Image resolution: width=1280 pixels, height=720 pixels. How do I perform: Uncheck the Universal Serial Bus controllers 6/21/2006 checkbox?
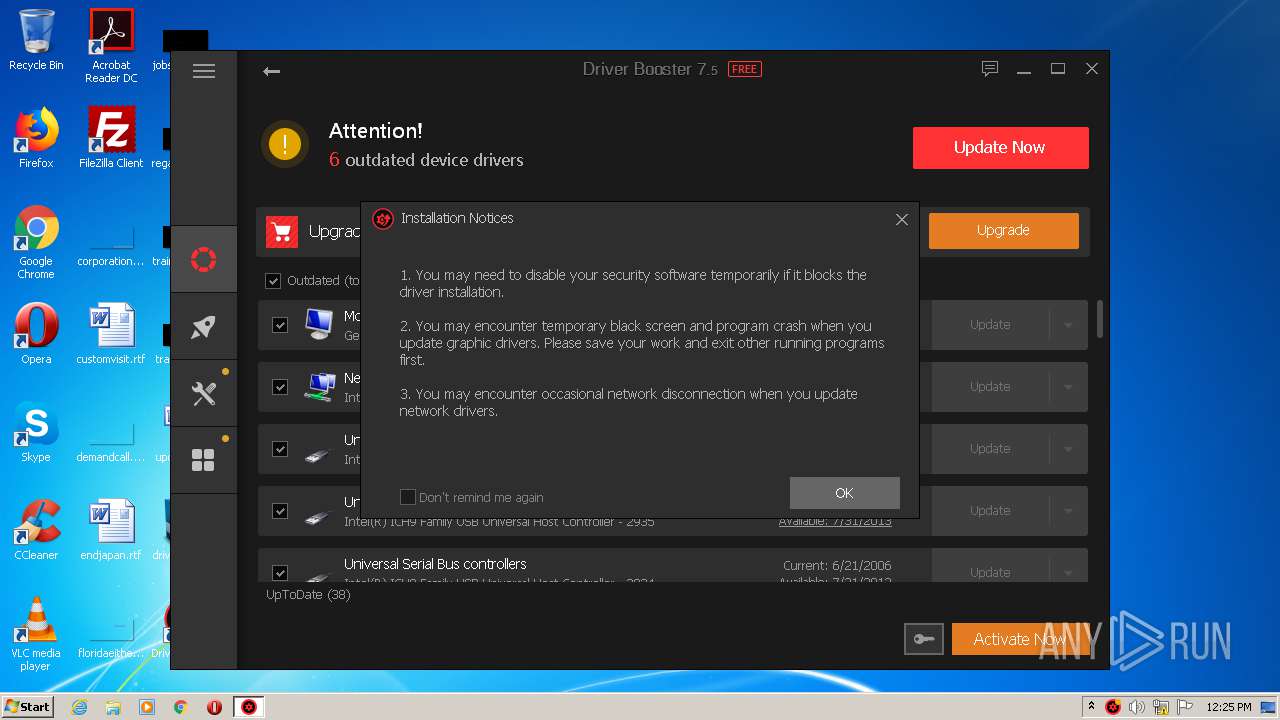[280, 573]
